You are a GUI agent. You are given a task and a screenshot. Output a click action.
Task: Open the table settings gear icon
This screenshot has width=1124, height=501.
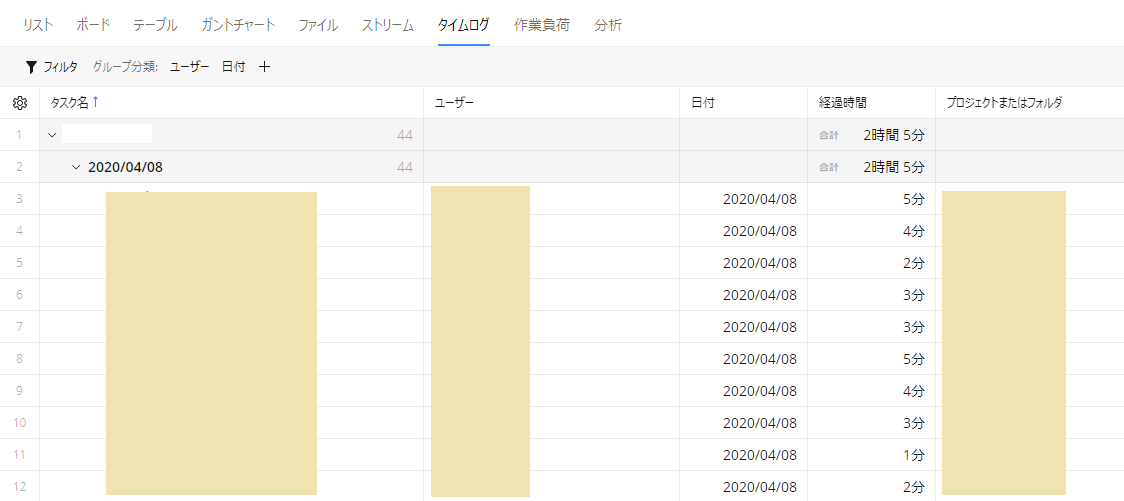click(20, 103)
